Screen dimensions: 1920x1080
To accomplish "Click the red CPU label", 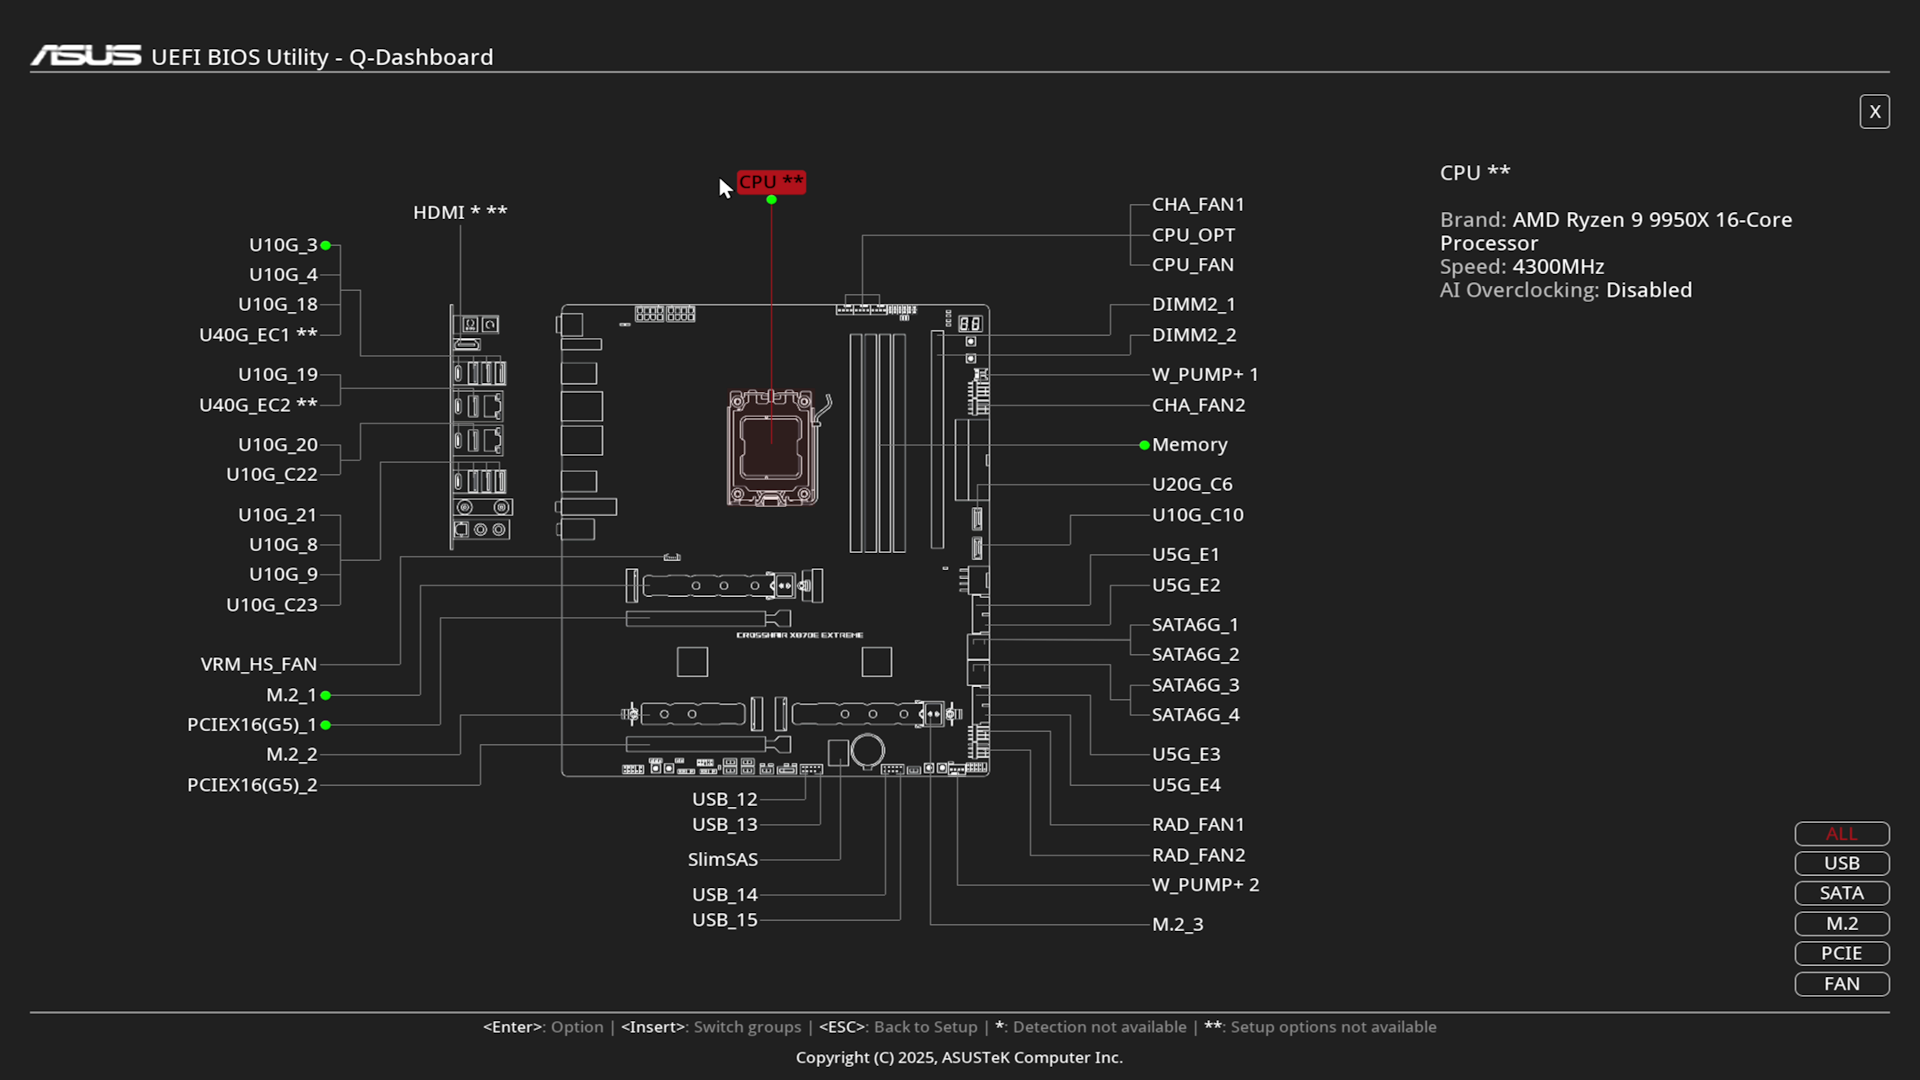I will [771, 182].
